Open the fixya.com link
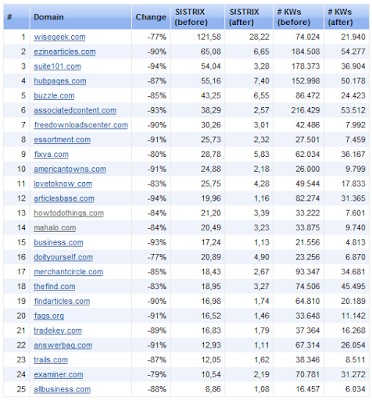Screen dimensions: 372x400 tap(51, 154)
